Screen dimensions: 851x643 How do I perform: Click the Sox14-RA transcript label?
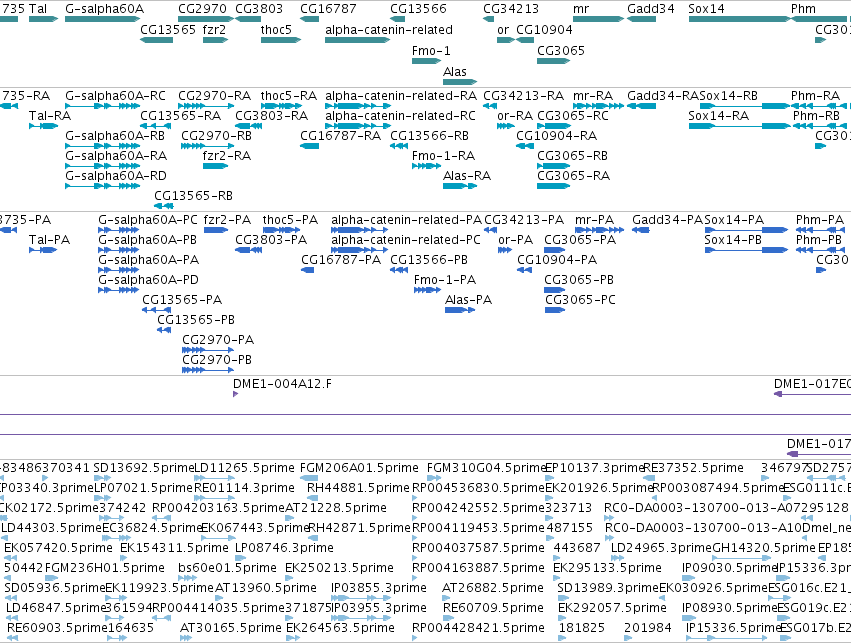tap(719, 116)
